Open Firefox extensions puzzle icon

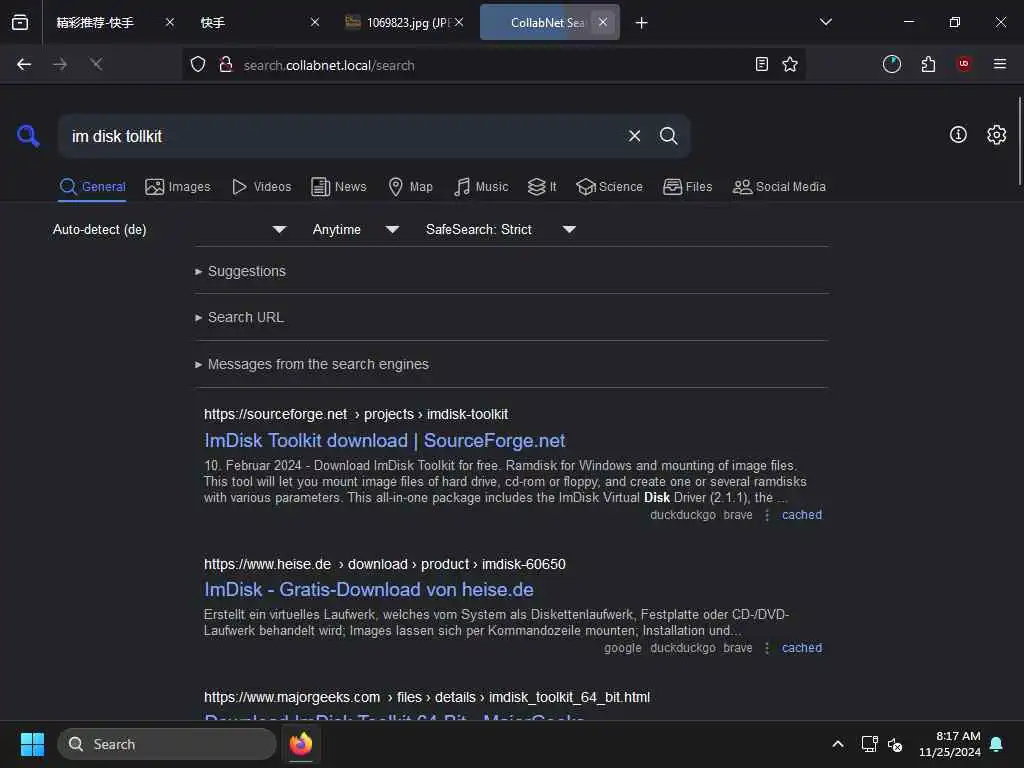[928, 64]
